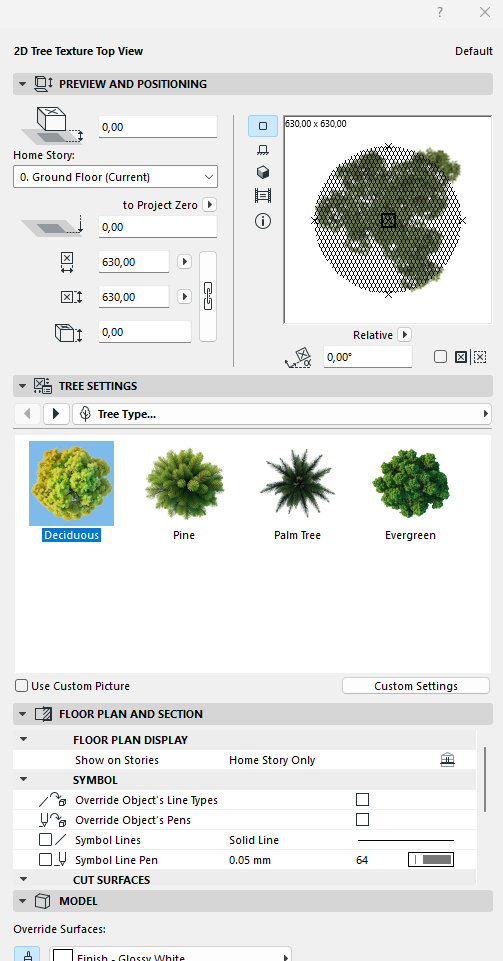Click the Solid Line preview sample

[x=406, y=840]
